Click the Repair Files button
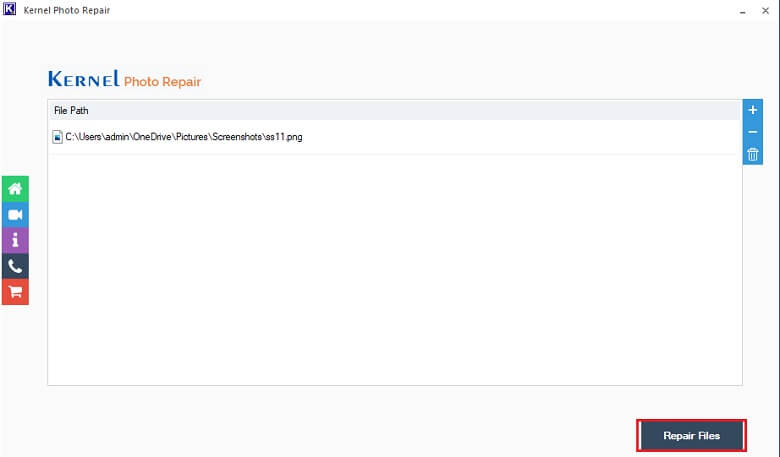The height and width of the screenshot is (457, 780). (691, 436)
